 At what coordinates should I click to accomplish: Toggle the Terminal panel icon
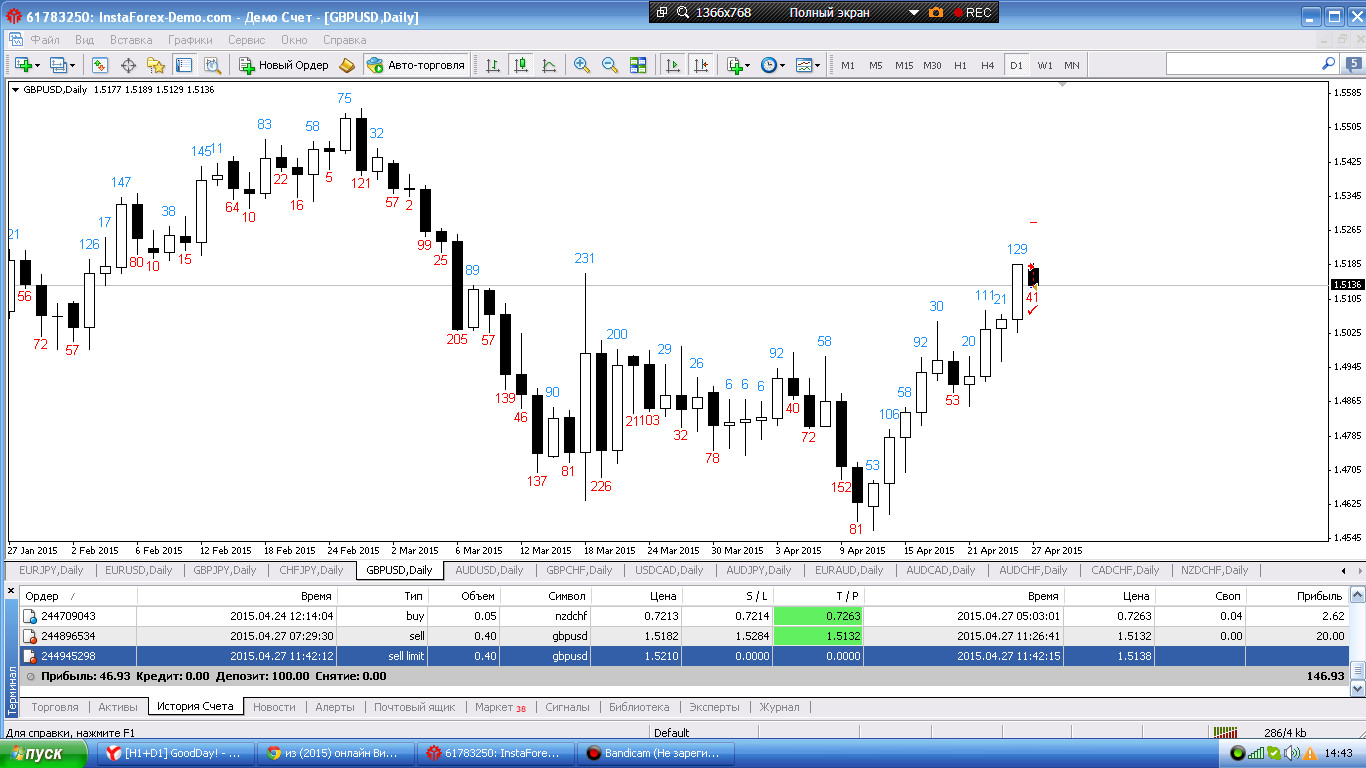pos(184,65)
